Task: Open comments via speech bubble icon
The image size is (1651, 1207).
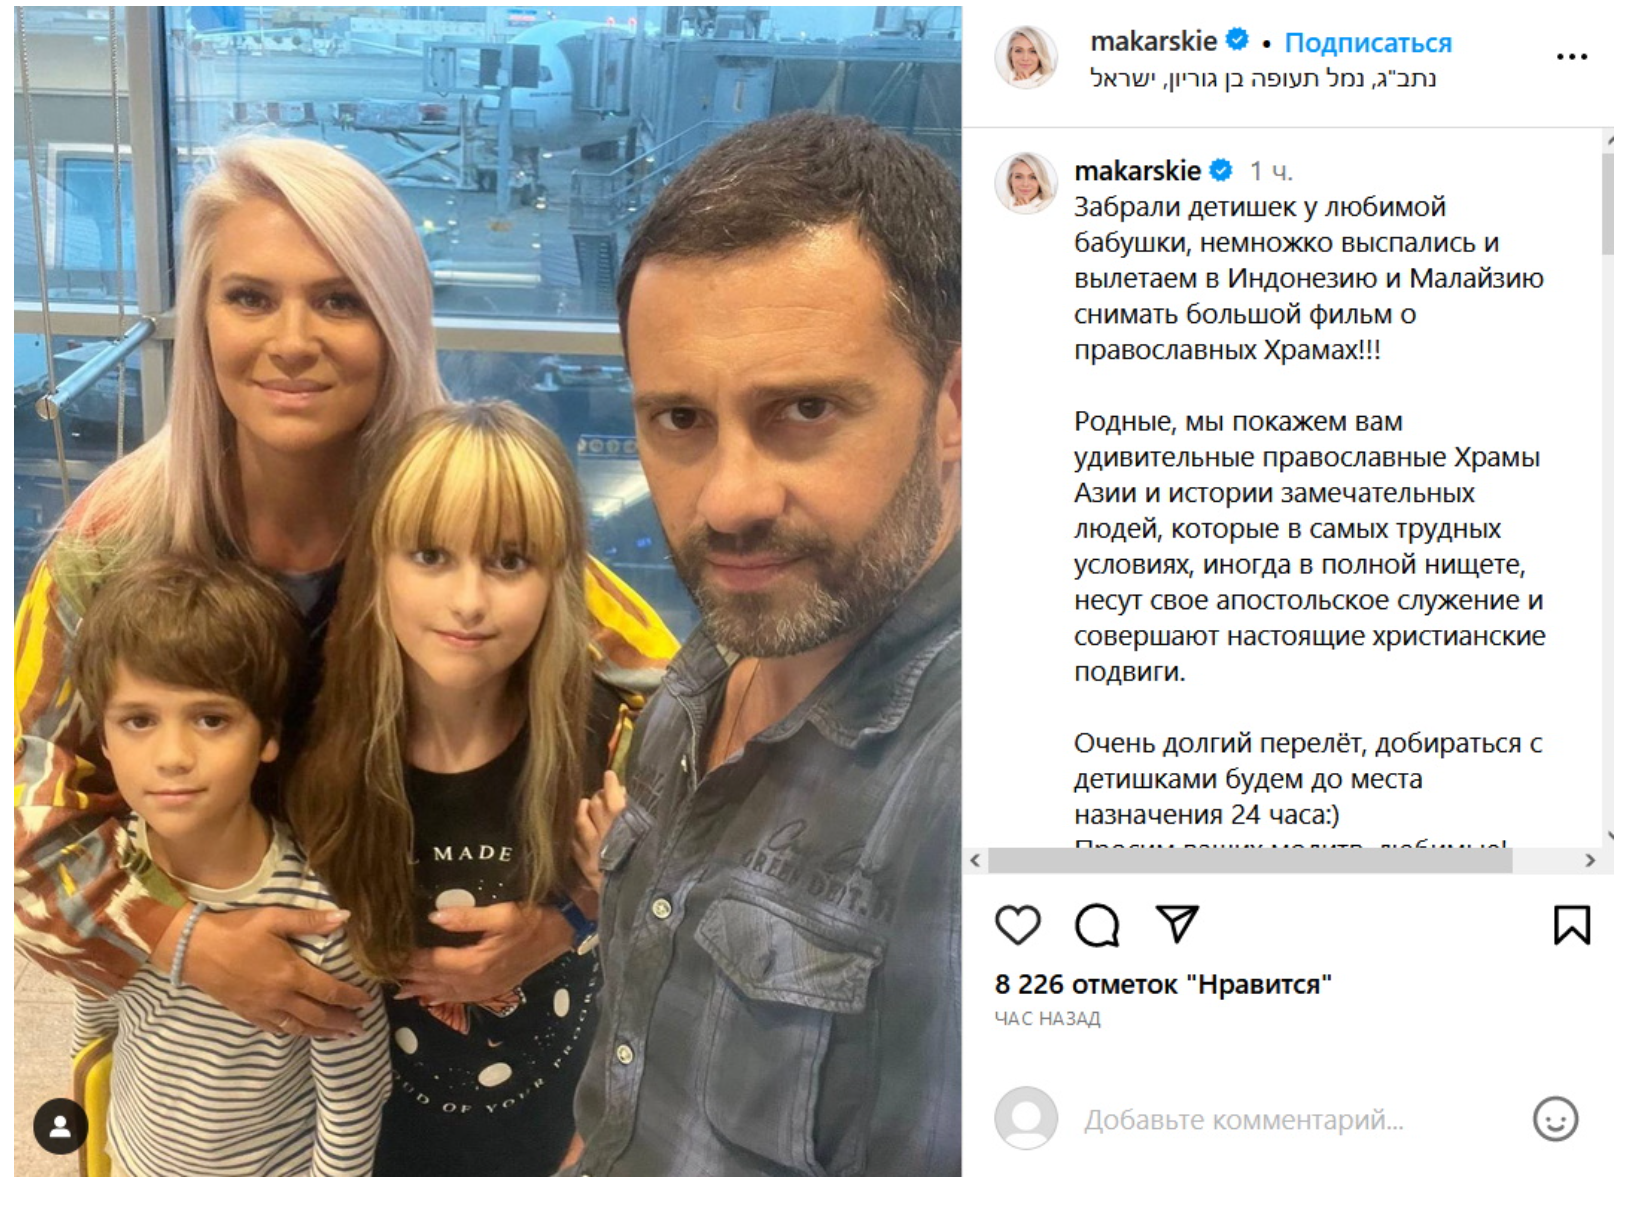Action: (1097, 924)
